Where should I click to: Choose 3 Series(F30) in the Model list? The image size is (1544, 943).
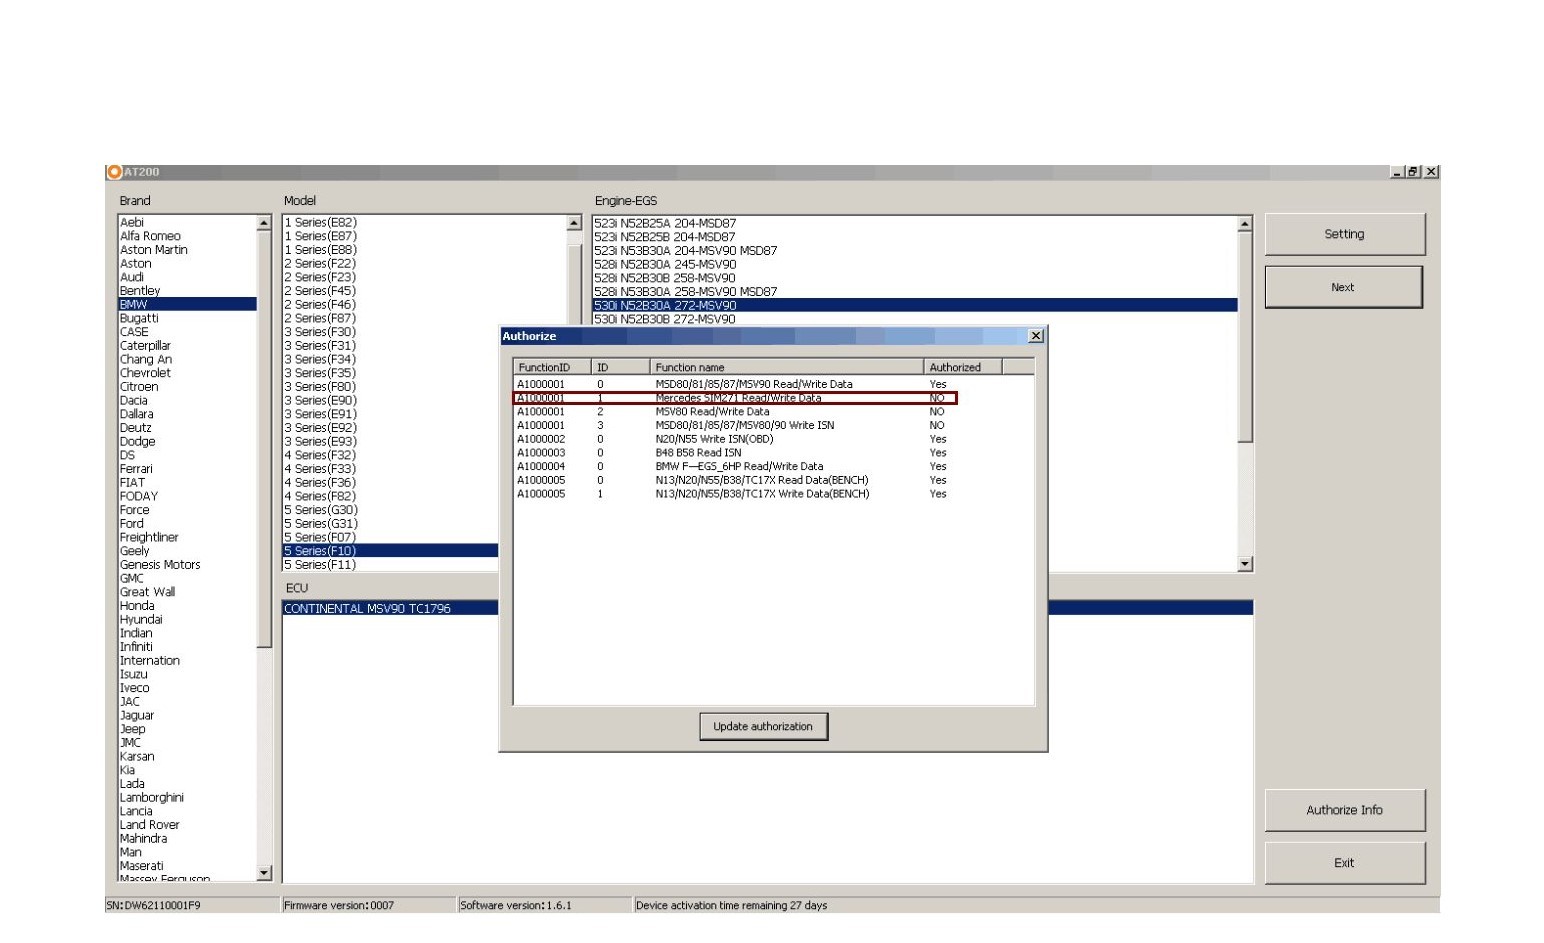tap(320, 331)
